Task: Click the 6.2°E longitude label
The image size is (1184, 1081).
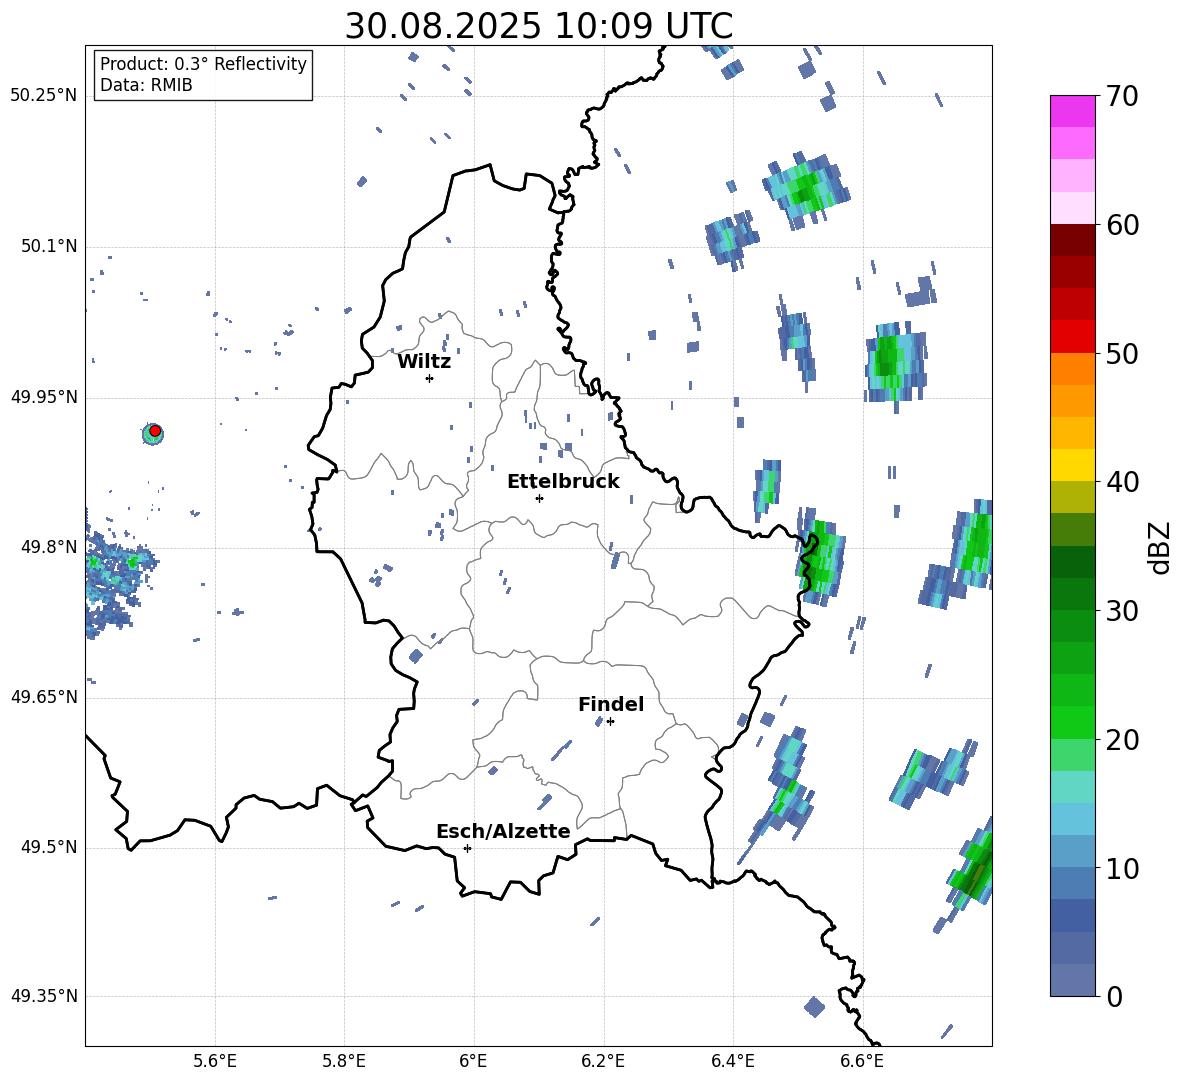Action: coord(603,1061)
